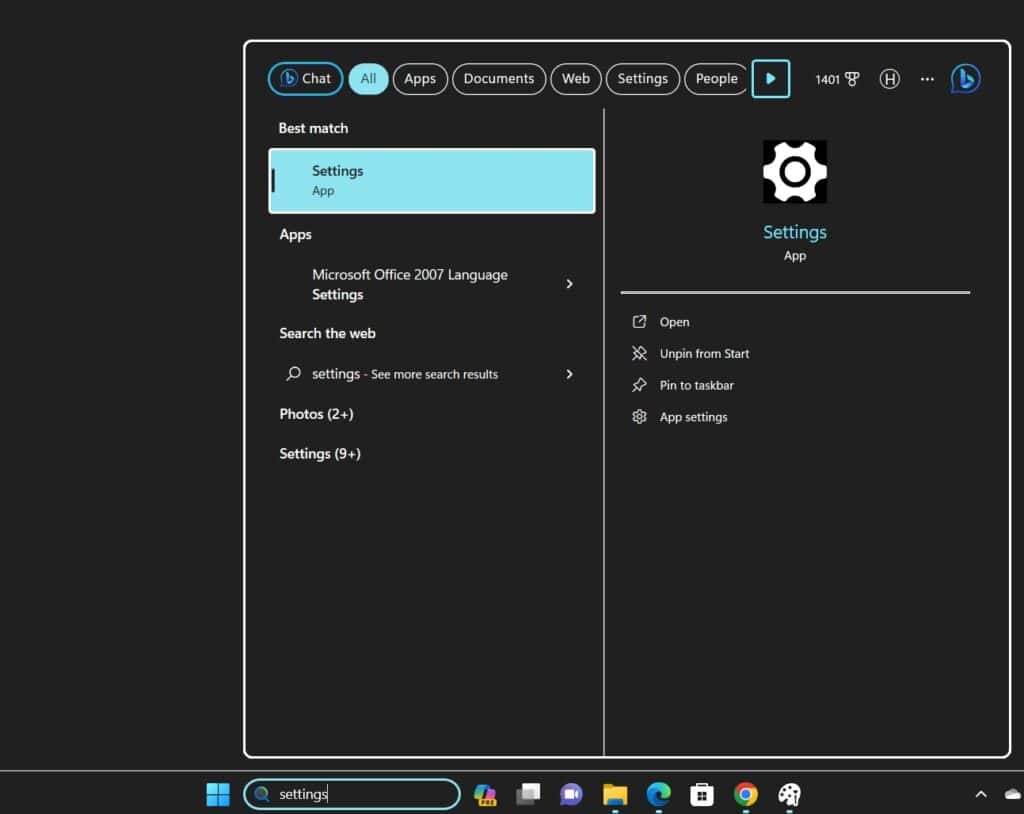Switch to the Documents search tab
This screenshot has width=1024, height=814.
[x=499, y=79]
